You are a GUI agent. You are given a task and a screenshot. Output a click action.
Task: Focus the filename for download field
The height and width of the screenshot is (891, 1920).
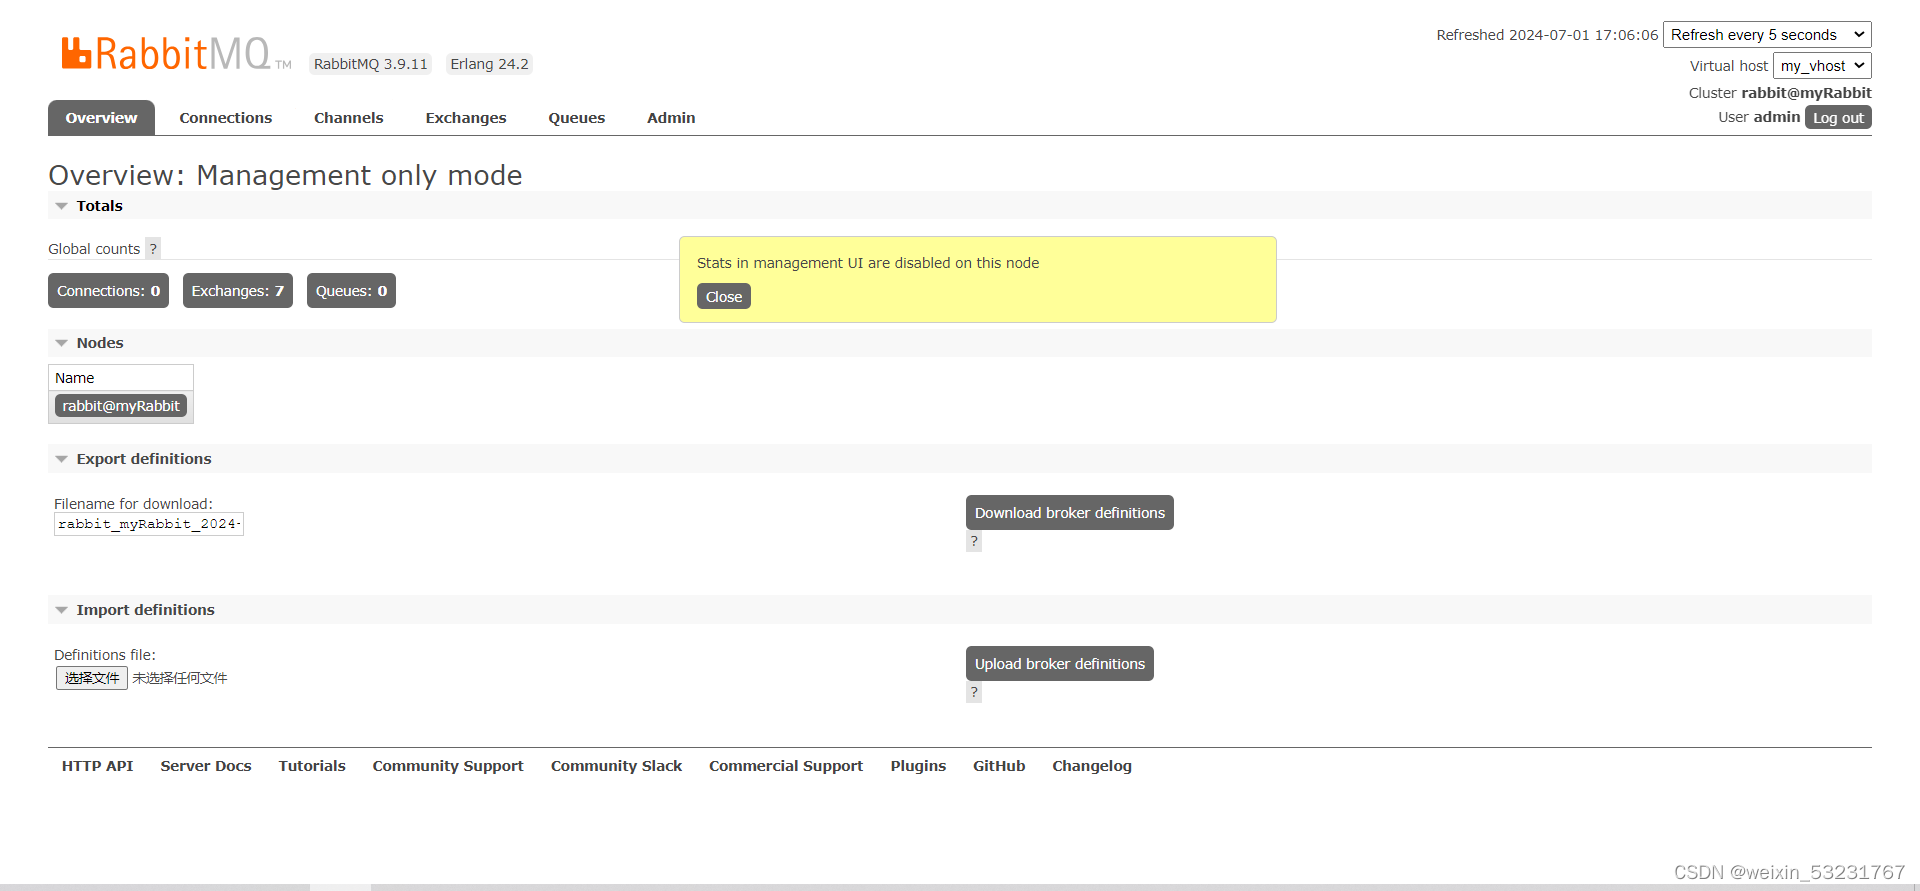point(149,524)
